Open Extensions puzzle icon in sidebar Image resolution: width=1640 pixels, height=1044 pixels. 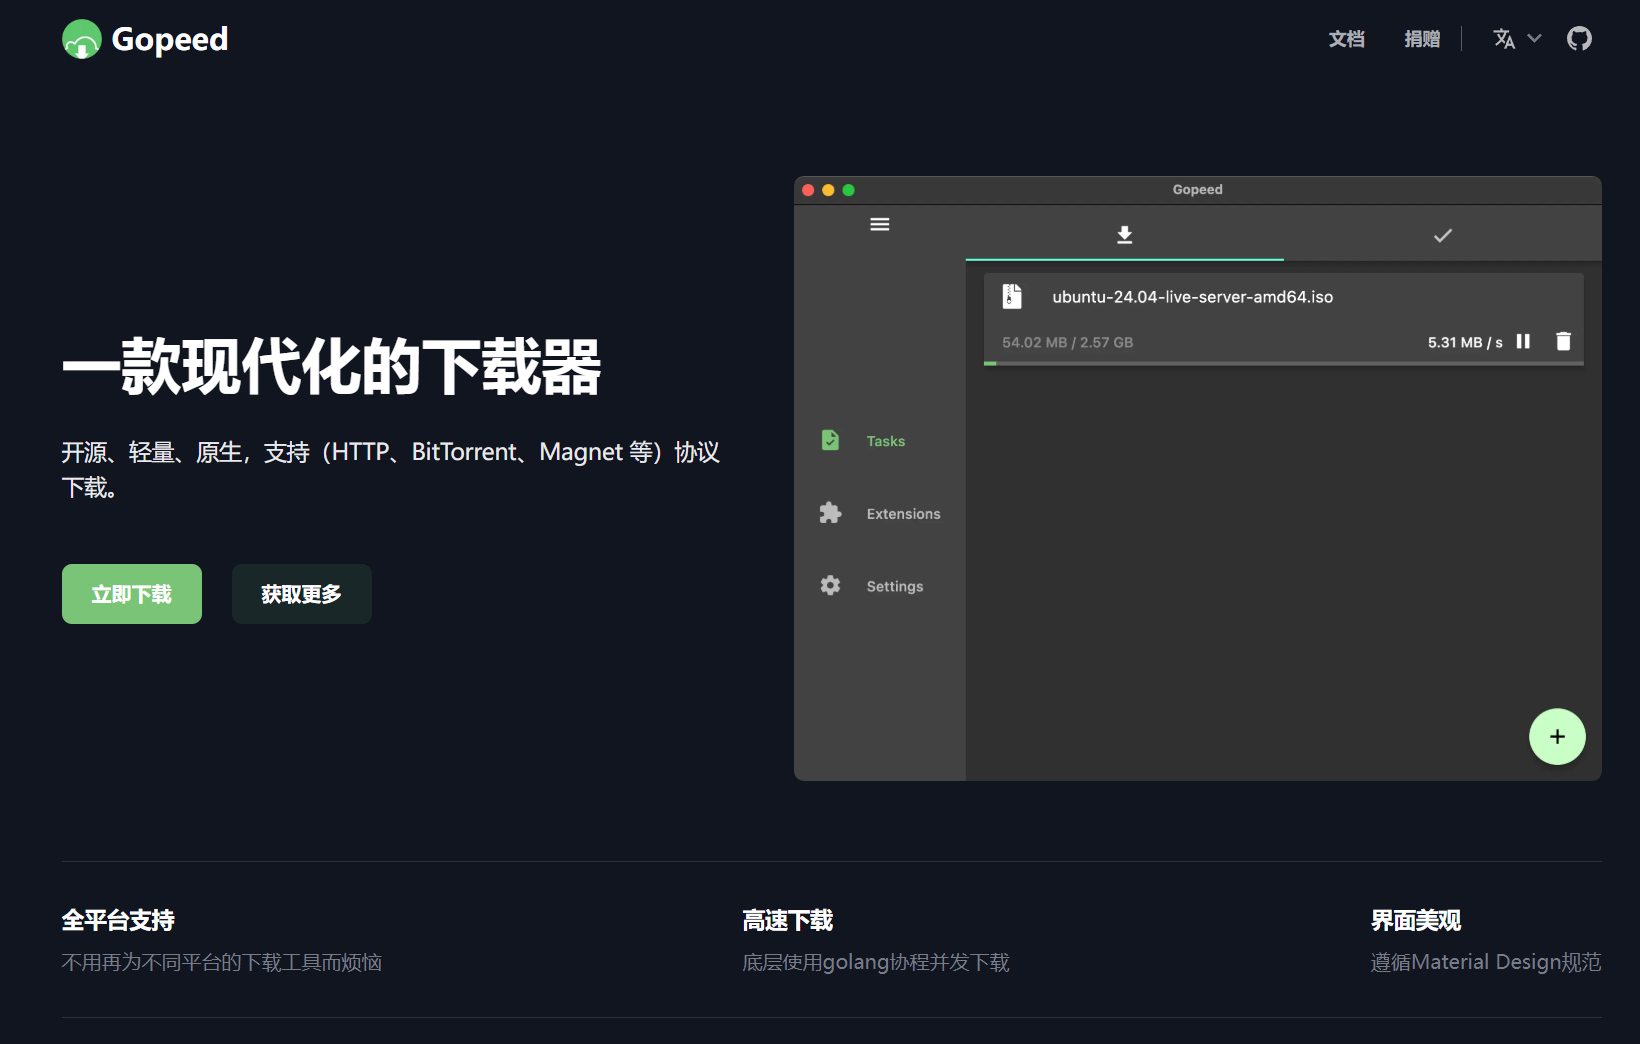pyautogui.click(x=830, y=513)
